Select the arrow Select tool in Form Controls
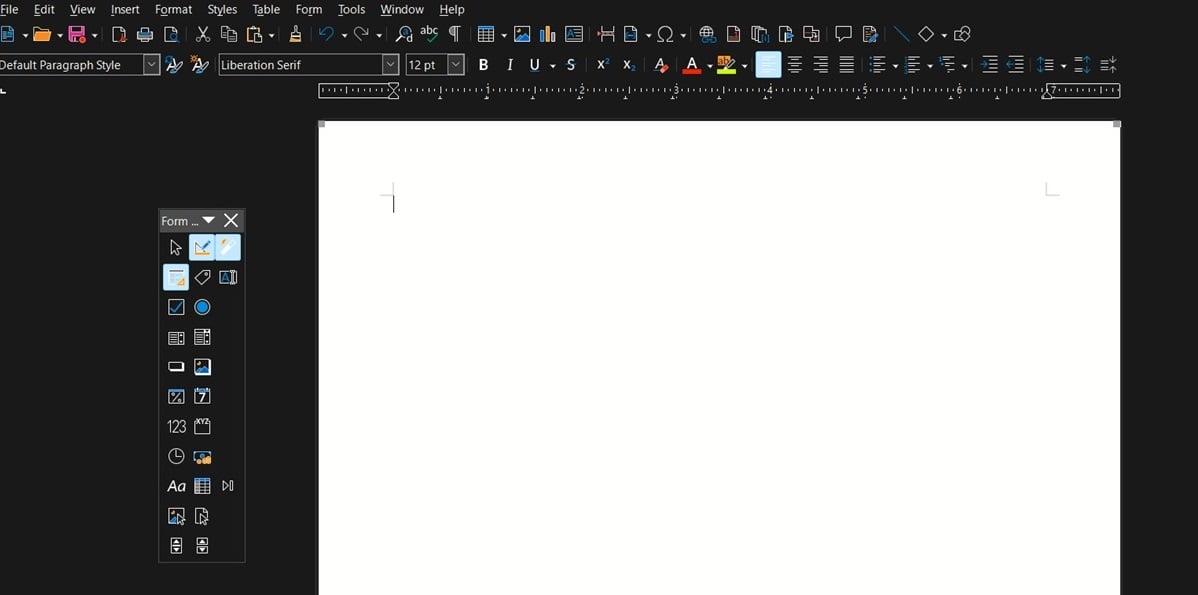1198x595 pixels. tap(176, 247)
